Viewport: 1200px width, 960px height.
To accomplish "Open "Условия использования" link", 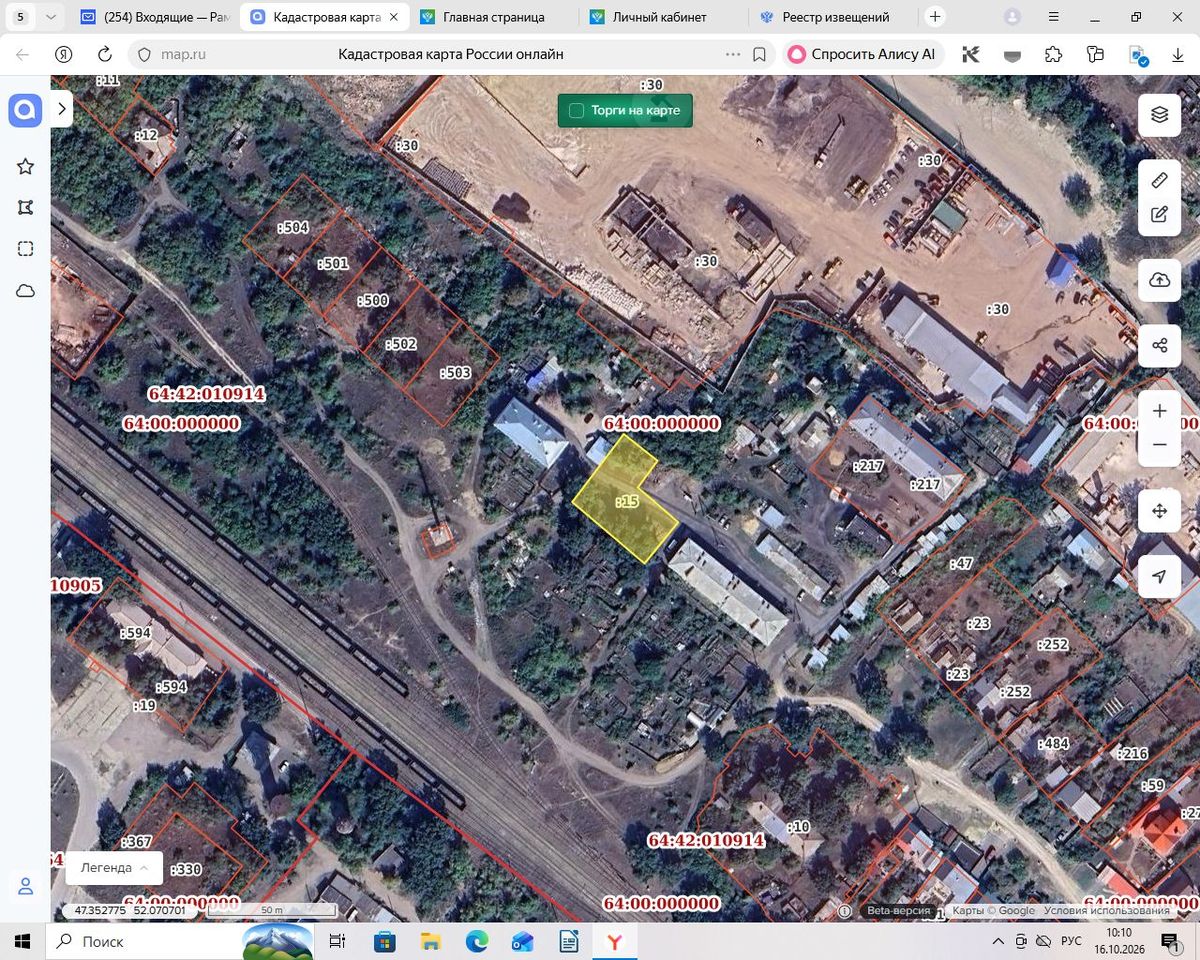I will click(x=1107, y=911).
